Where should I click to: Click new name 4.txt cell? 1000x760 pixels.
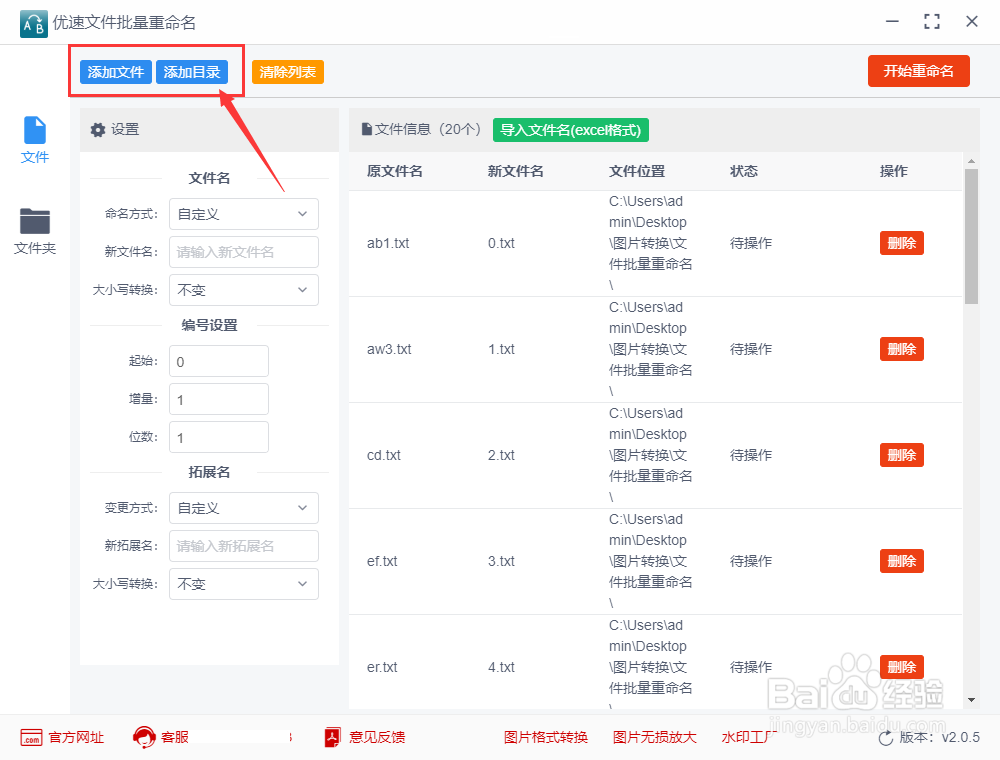[x=501, y=667]
